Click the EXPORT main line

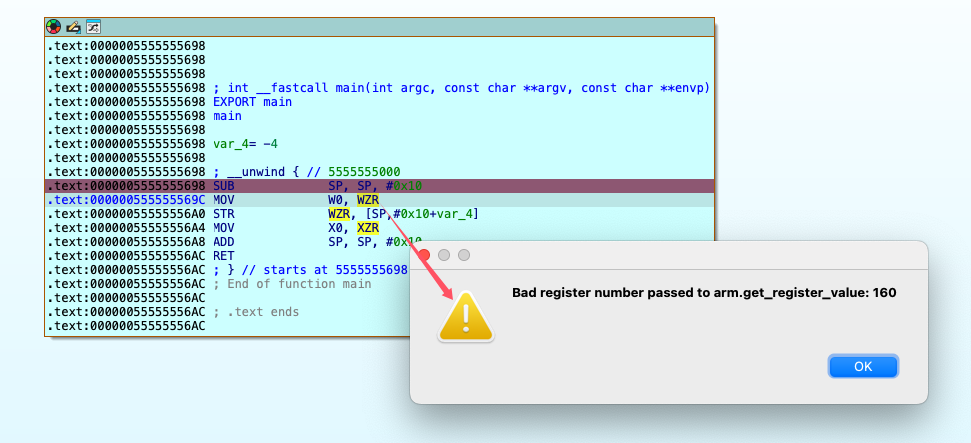(252, 102)
